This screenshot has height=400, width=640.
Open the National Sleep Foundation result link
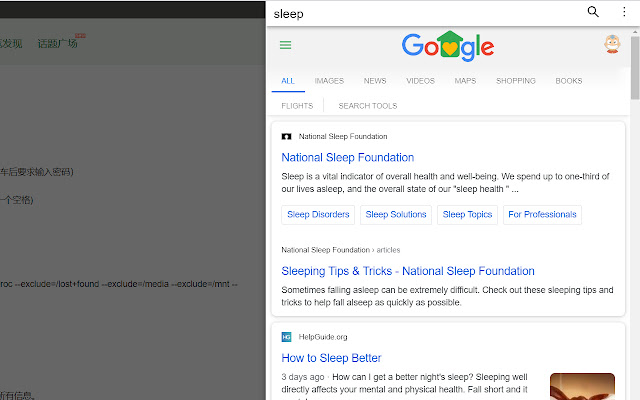(x=348, y=158)
